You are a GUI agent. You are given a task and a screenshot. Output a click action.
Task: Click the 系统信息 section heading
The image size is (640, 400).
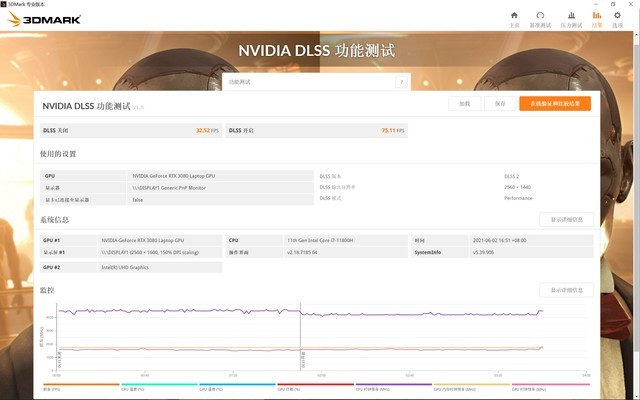[54, 220]
